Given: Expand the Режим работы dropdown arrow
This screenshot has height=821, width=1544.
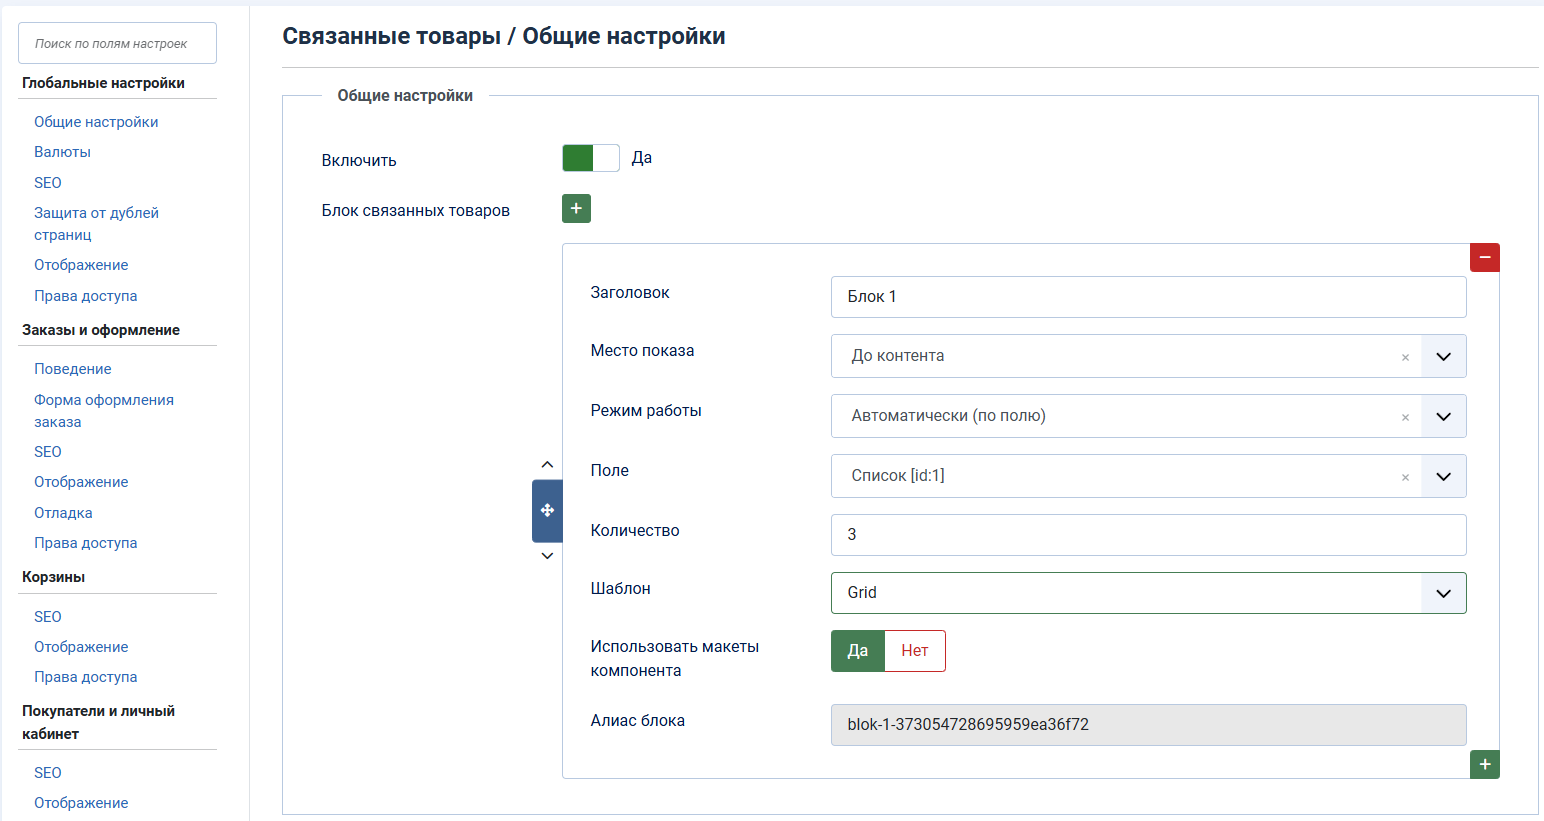Looking at the screenshot, I should (1443, 417).
